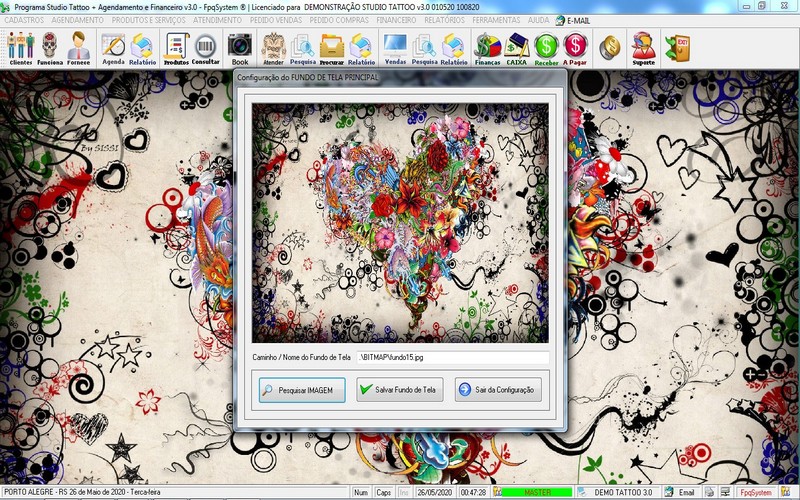Click DEMO TATTOO 3.0 in status bar
800x500 pixels.
pos(622,492)
